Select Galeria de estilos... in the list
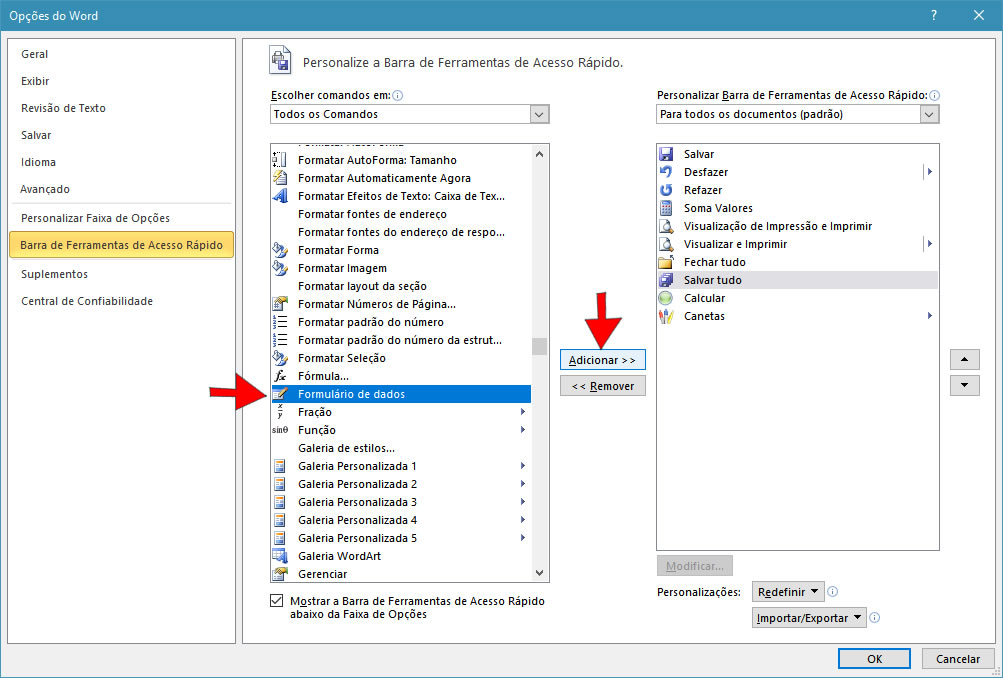 point(401,448)
